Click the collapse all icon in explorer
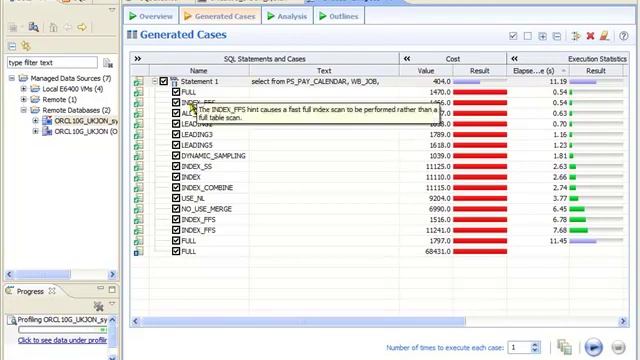Image resolution: width=640 pixels, height=360 pixels. tap(12, 46)
